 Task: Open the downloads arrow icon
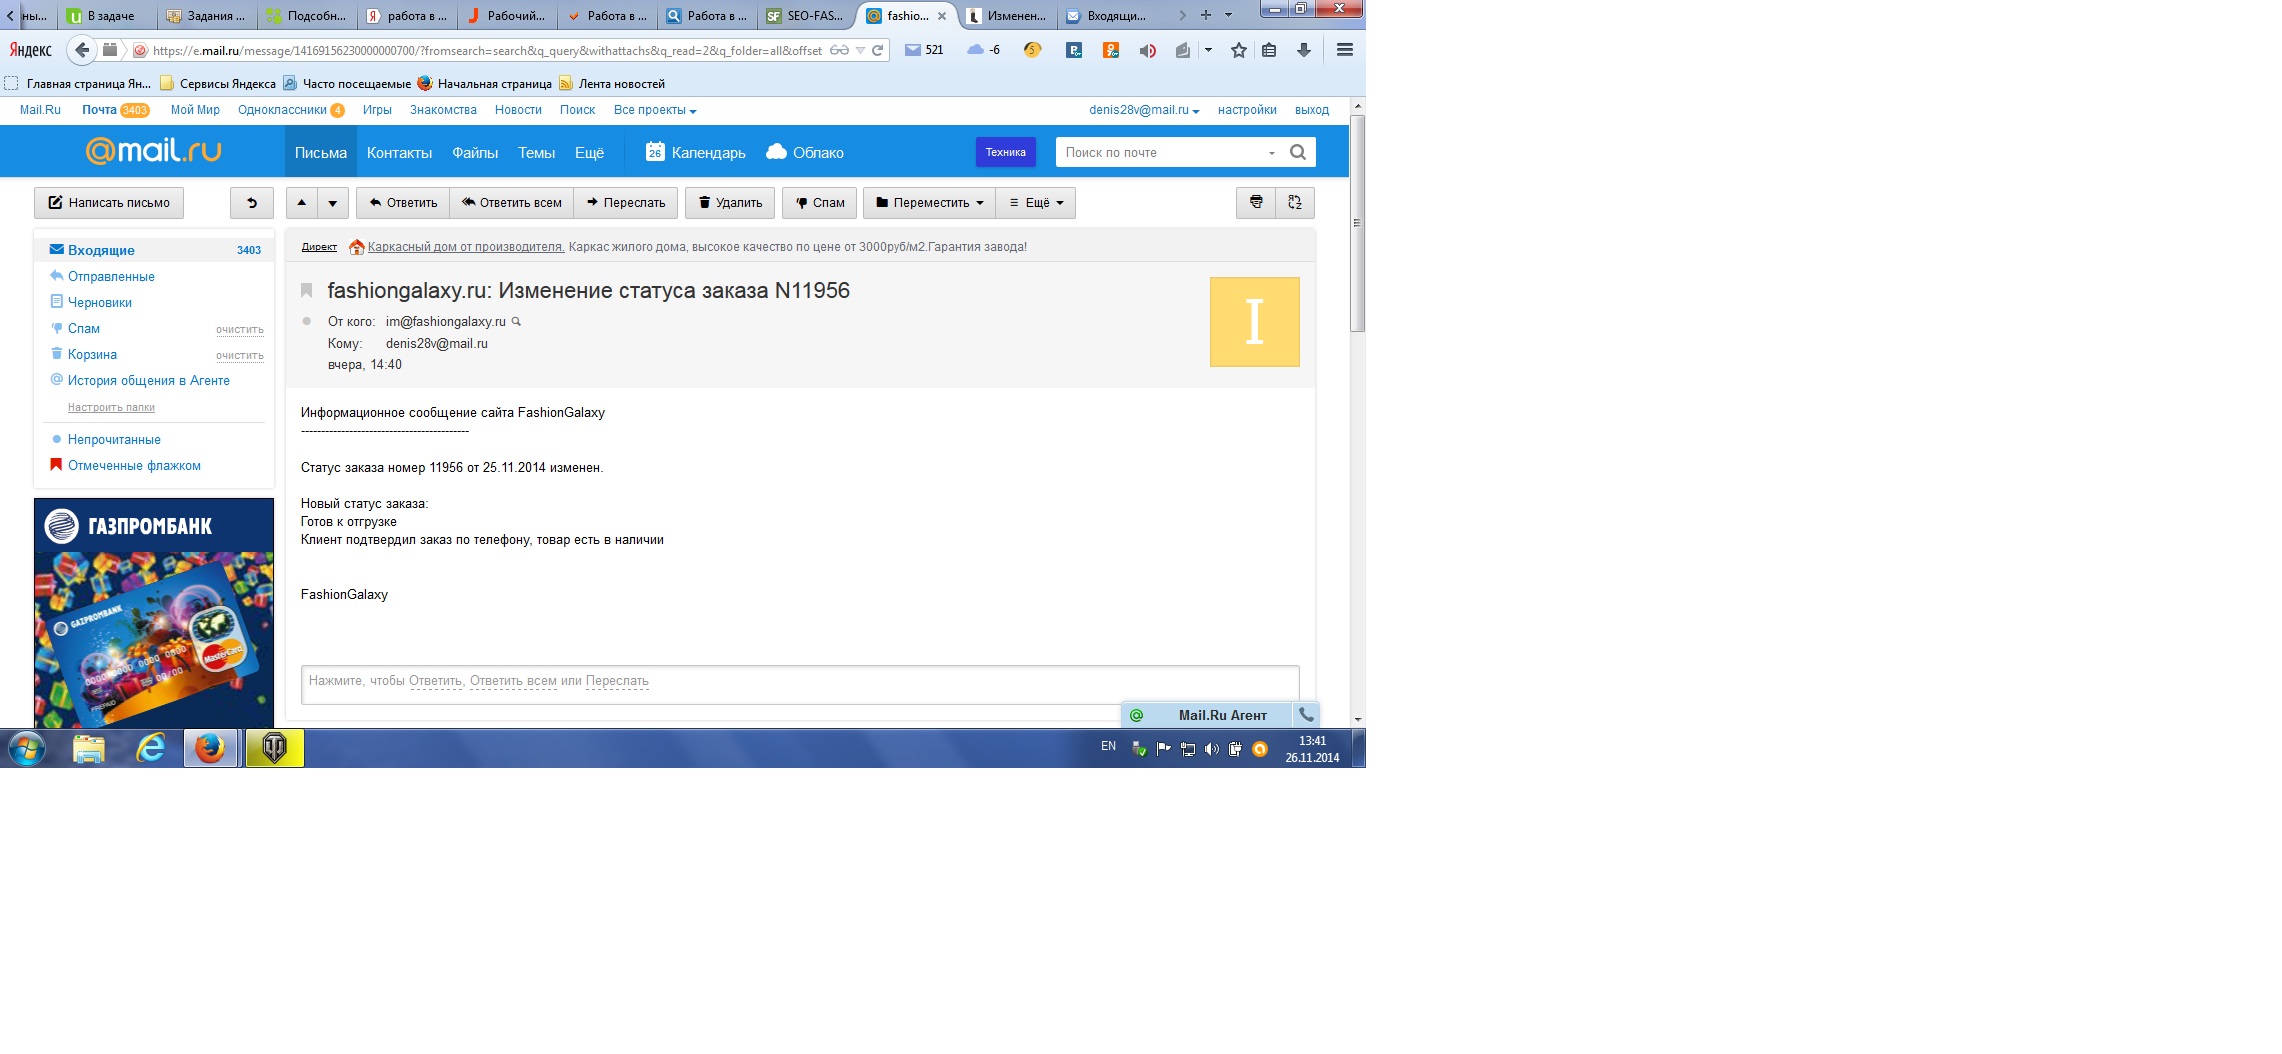tap(1304, 50)
